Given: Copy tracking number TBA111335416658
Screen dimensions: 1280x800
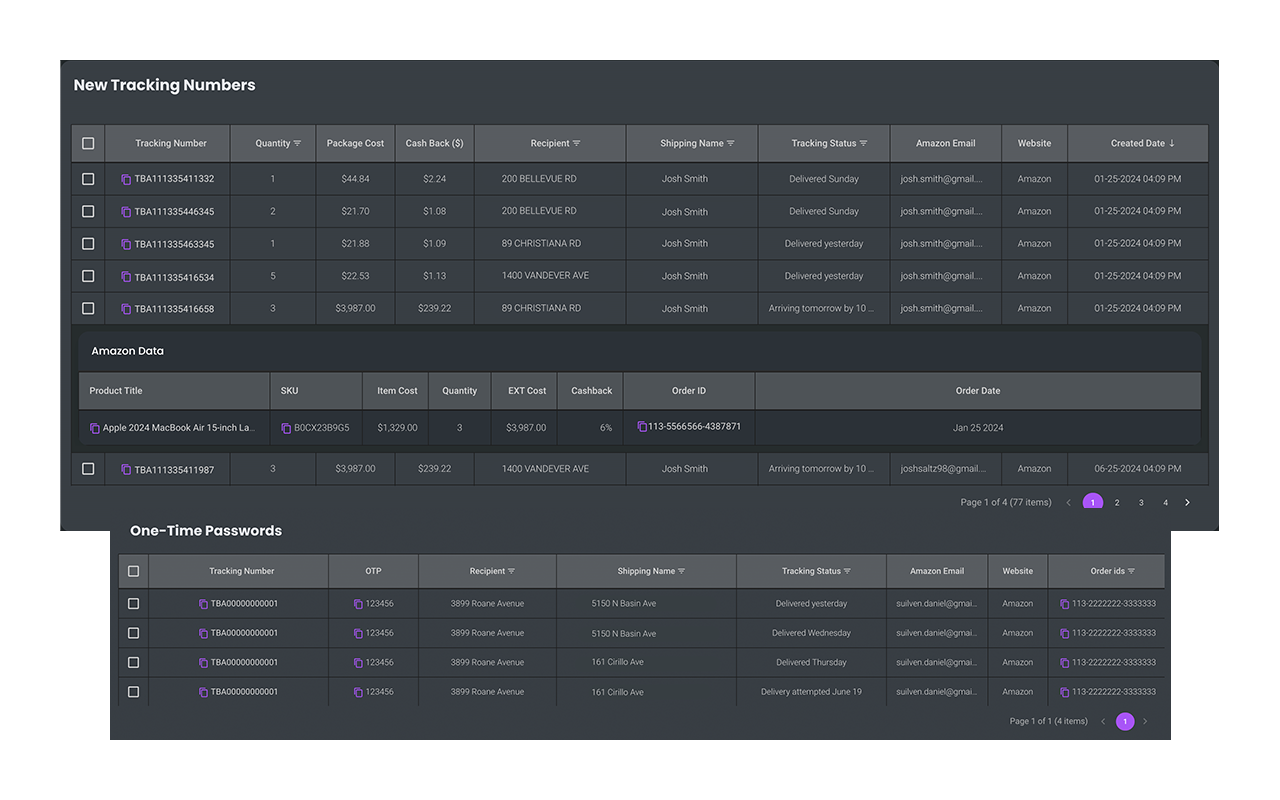Looking at the screenshot, I should pos(126,309).
